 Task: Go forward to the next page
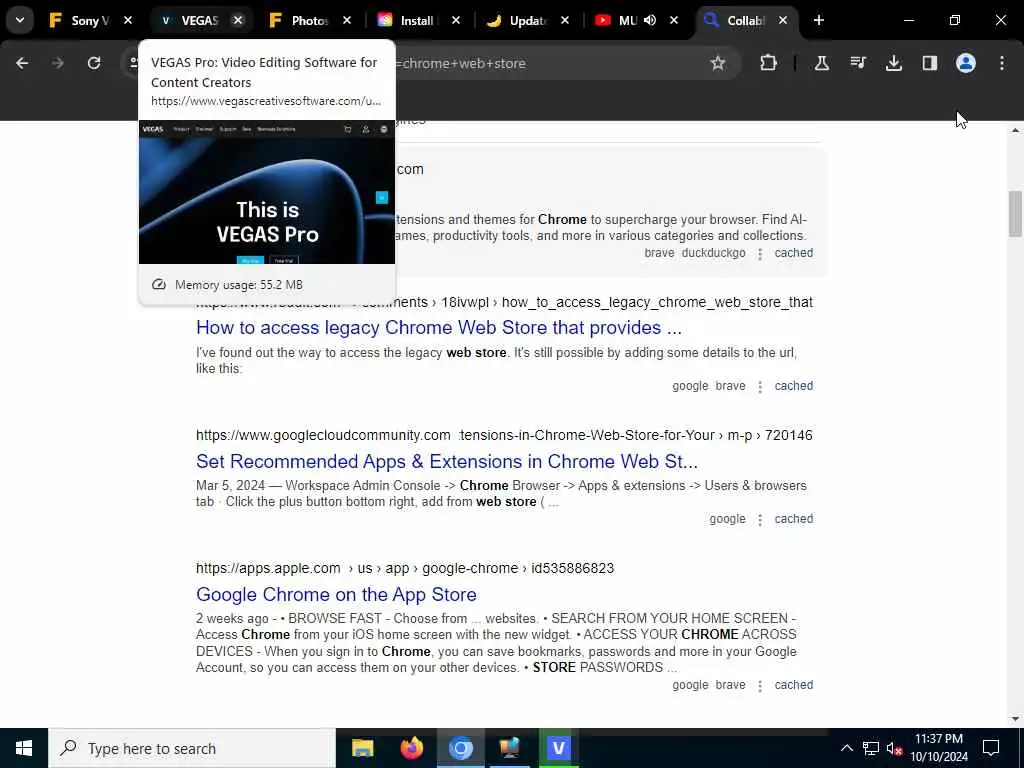(58, 63)
